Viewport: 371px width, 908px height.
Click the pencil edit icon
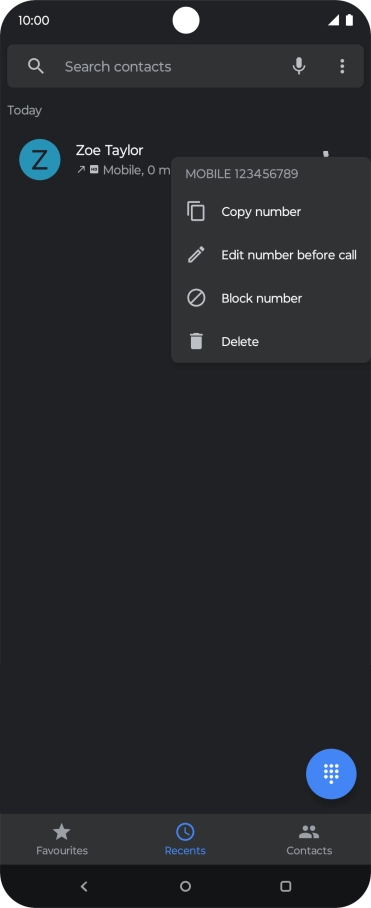pyautogui.click(x=196, y=255)
